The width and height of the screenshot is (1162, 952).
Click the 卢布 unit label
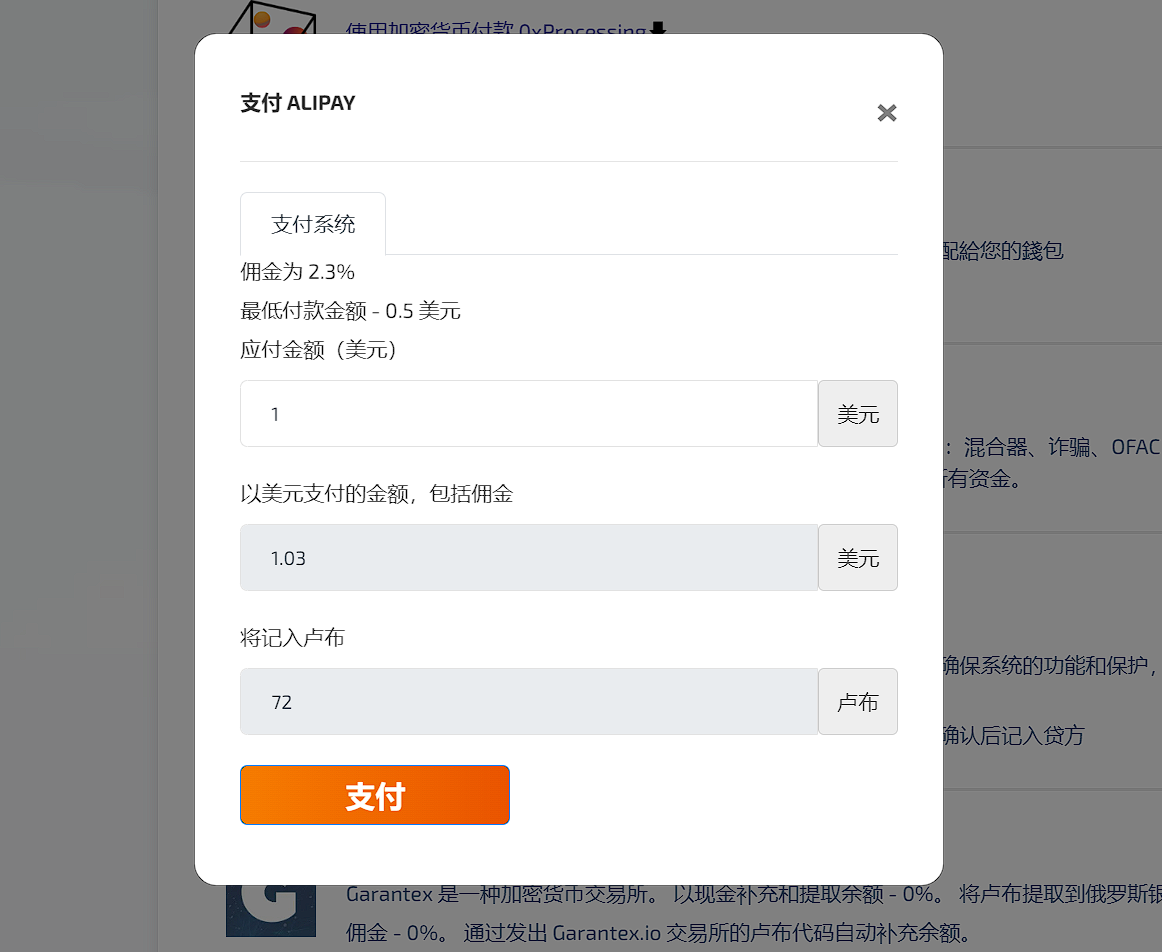pos(858,701)
